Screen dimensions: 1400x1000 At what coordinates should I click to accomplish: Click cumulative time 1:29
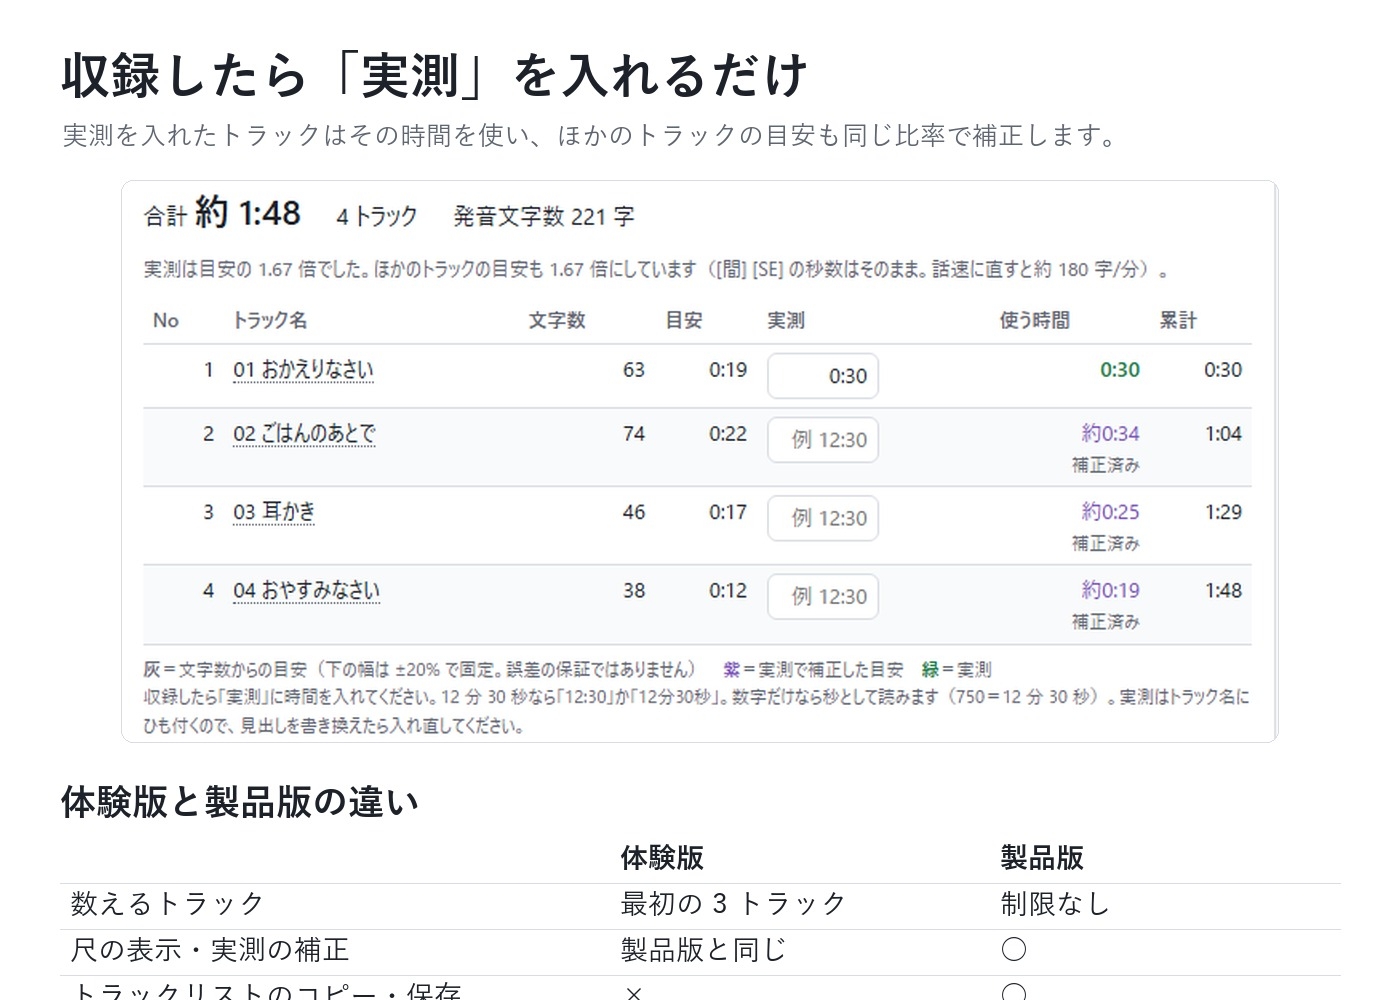click(x=1223, y=512)
